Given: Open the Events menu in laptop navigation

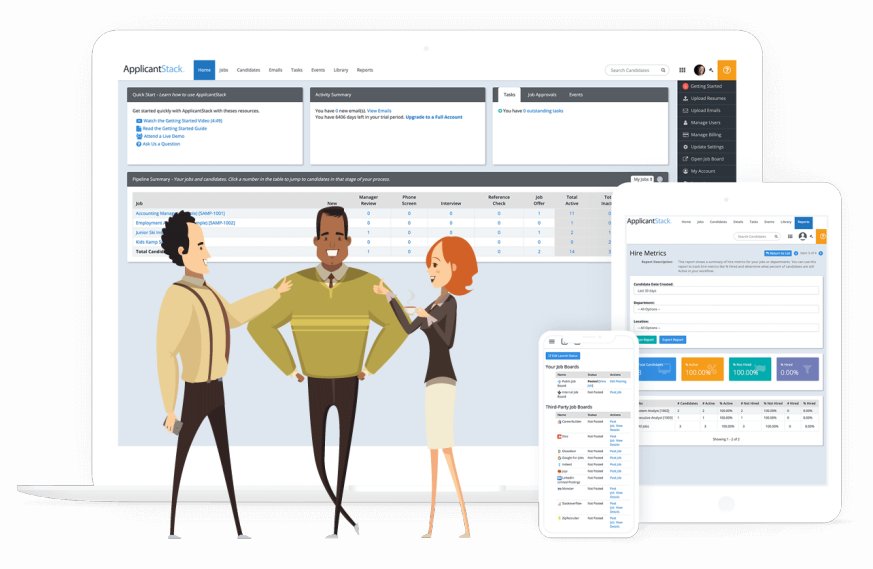Looking at the screenshot, I should [318, 70].
